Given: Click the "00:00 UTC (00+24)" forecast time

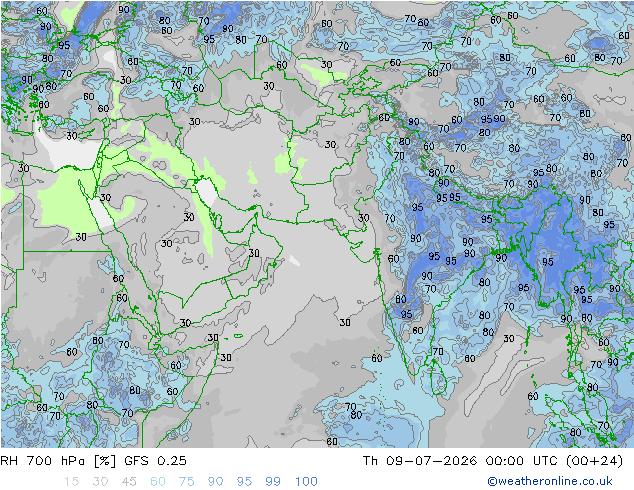Looking at the screenshot, I should pyautogui.click(x=554, y=461).
